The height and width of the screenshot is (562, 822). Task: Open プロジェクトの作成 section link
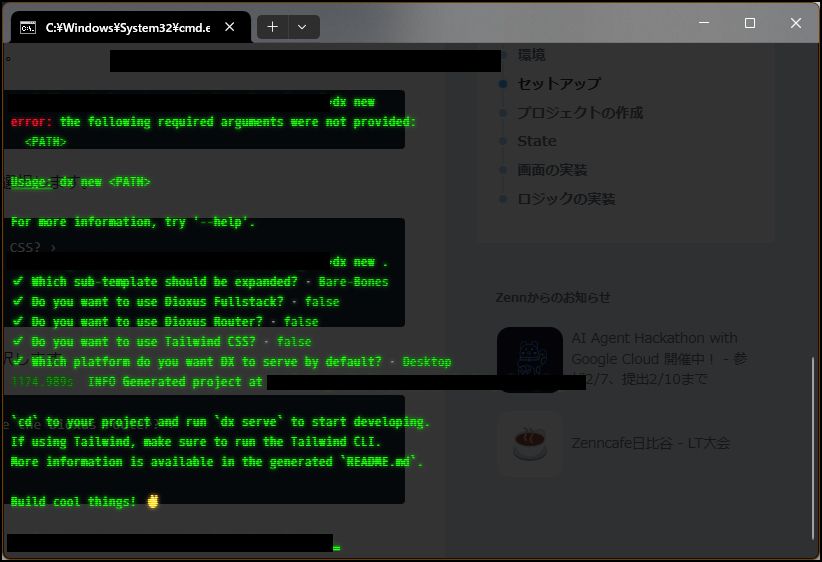click(580, 113)
